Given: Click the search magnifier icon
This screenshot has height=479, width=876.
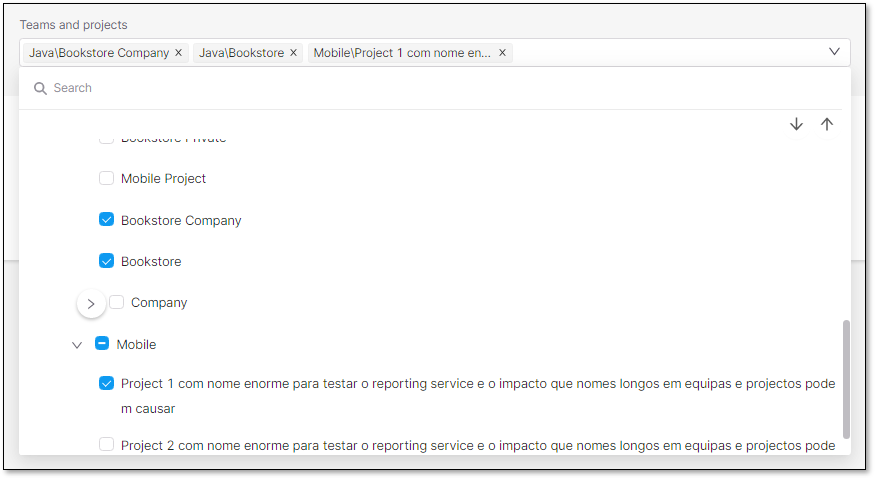Looking at the screenshot, I should [40, 88].
